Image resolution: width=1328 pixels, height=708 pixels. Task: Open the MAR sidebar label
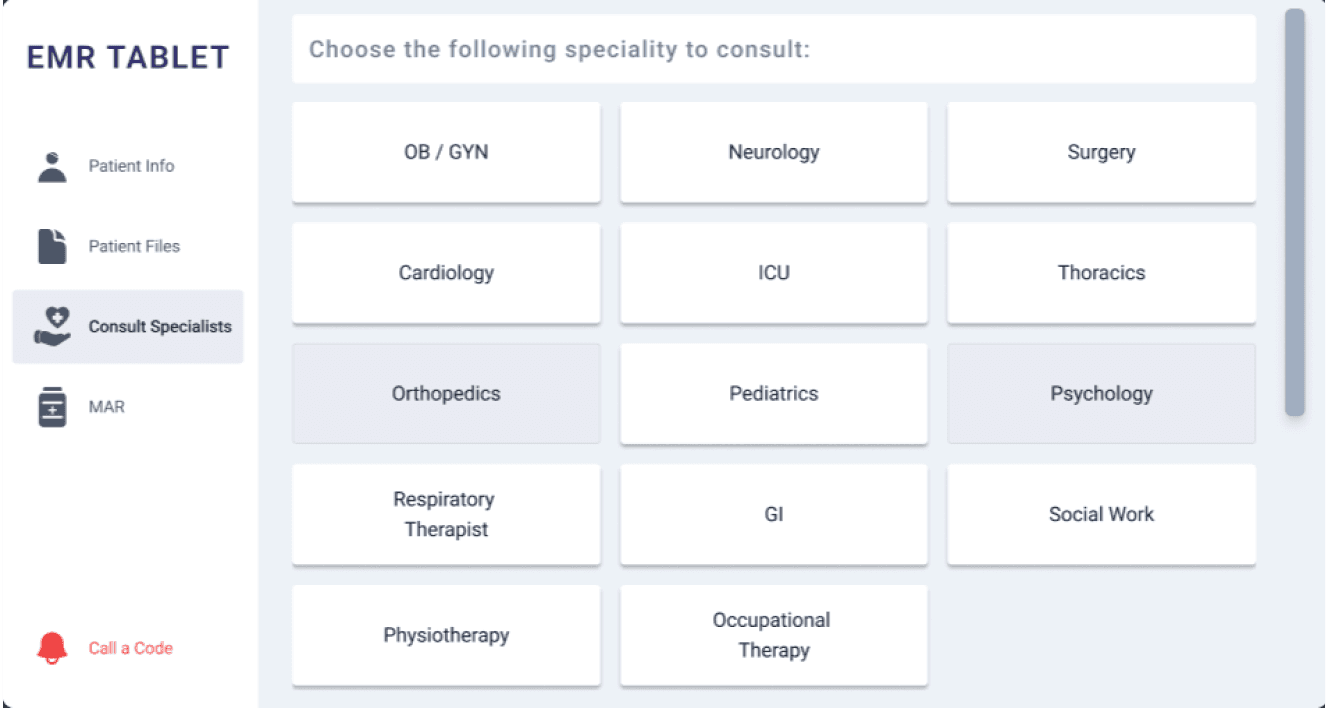107,407
